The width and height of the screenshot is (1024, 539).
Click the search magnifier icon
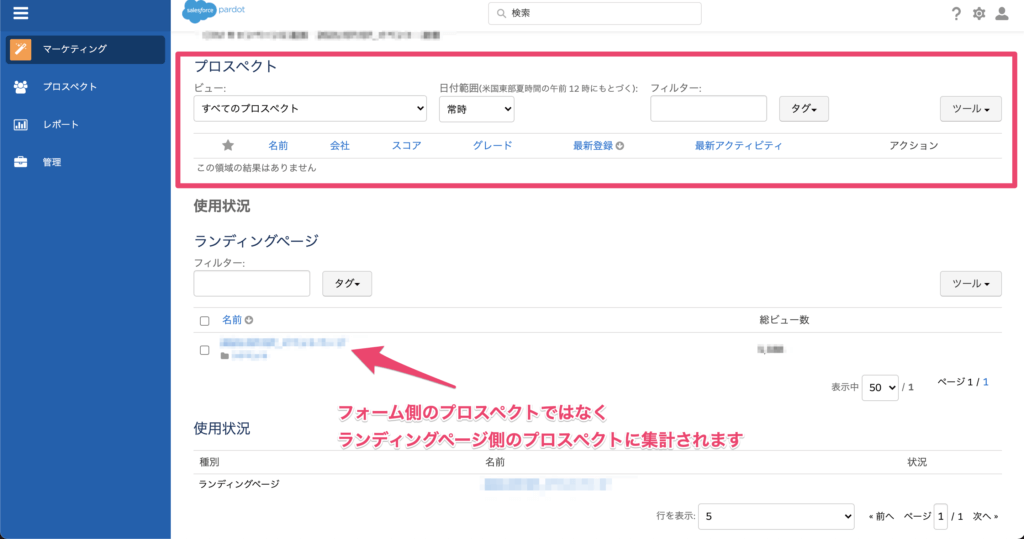(x=502, y=13)
